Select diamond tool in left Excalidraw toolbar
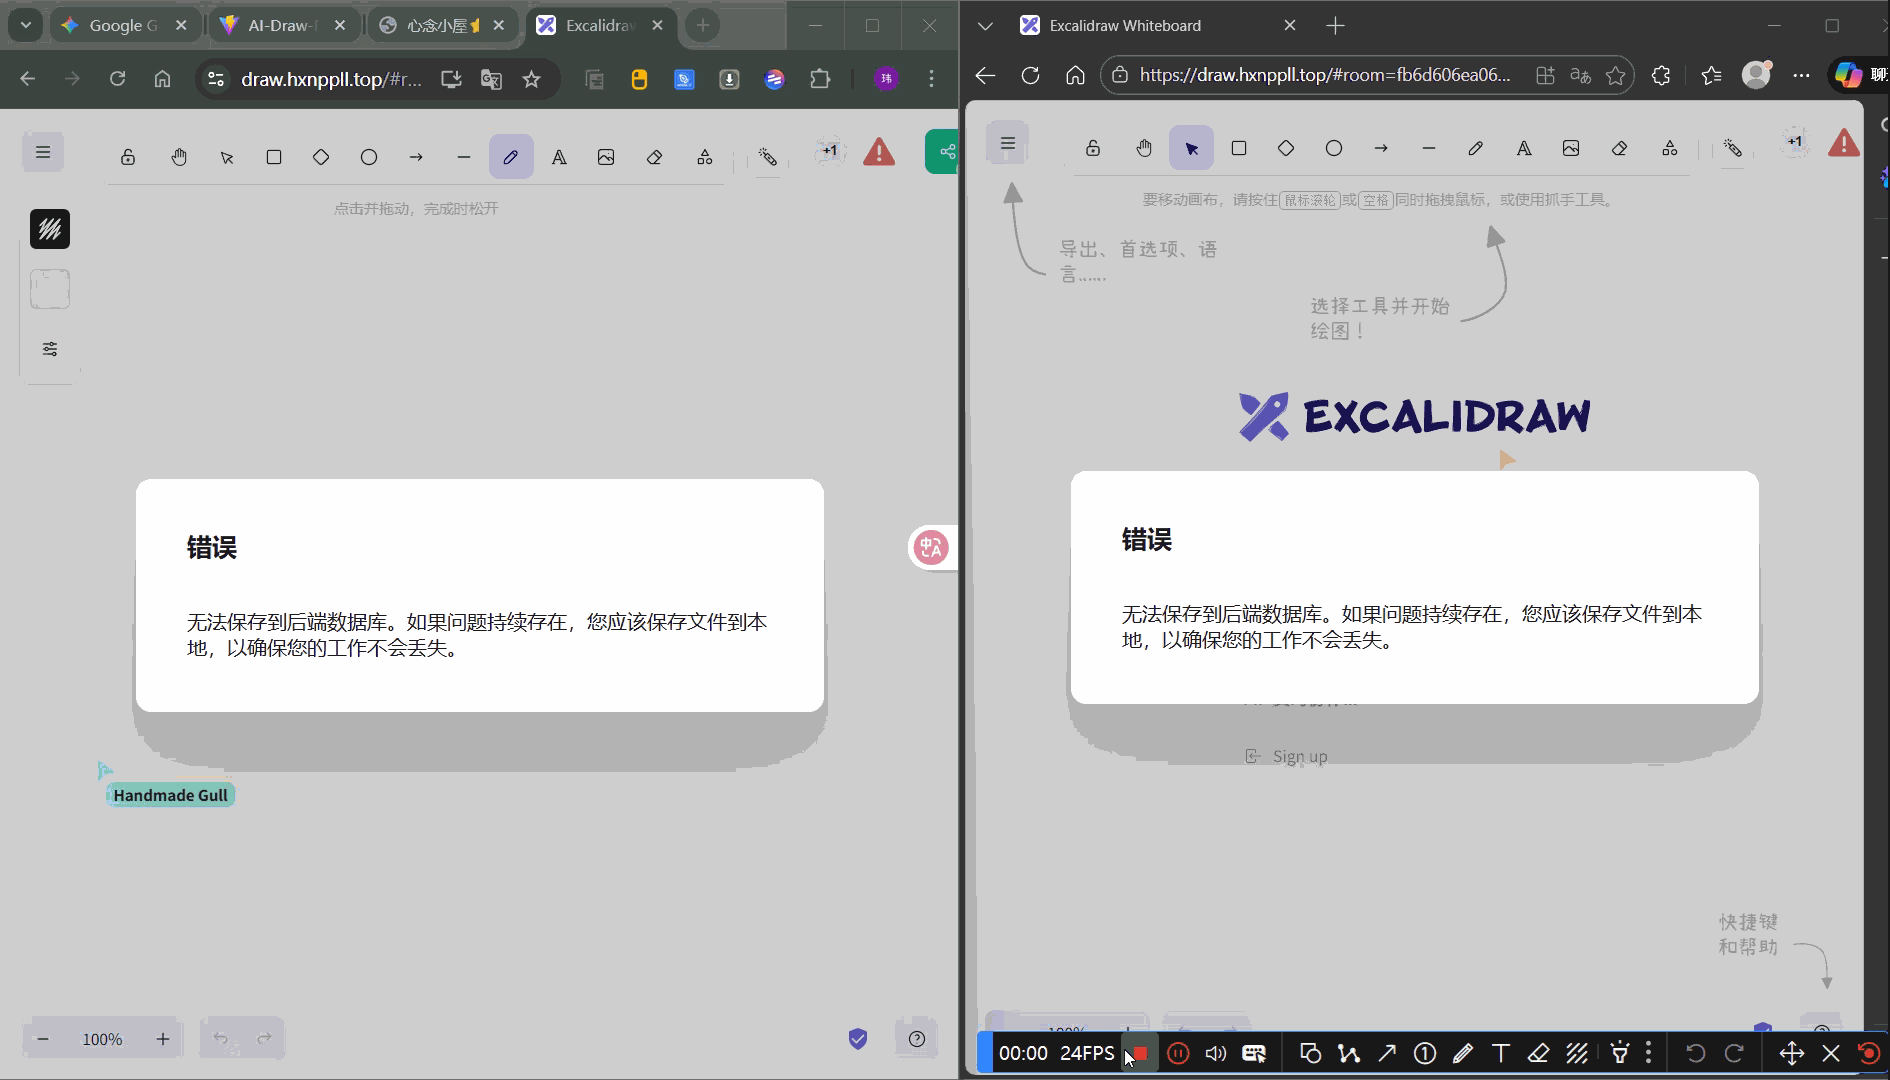This screenshot has width=1890, height=1080. pyautogui.click(x=321, y=157)
